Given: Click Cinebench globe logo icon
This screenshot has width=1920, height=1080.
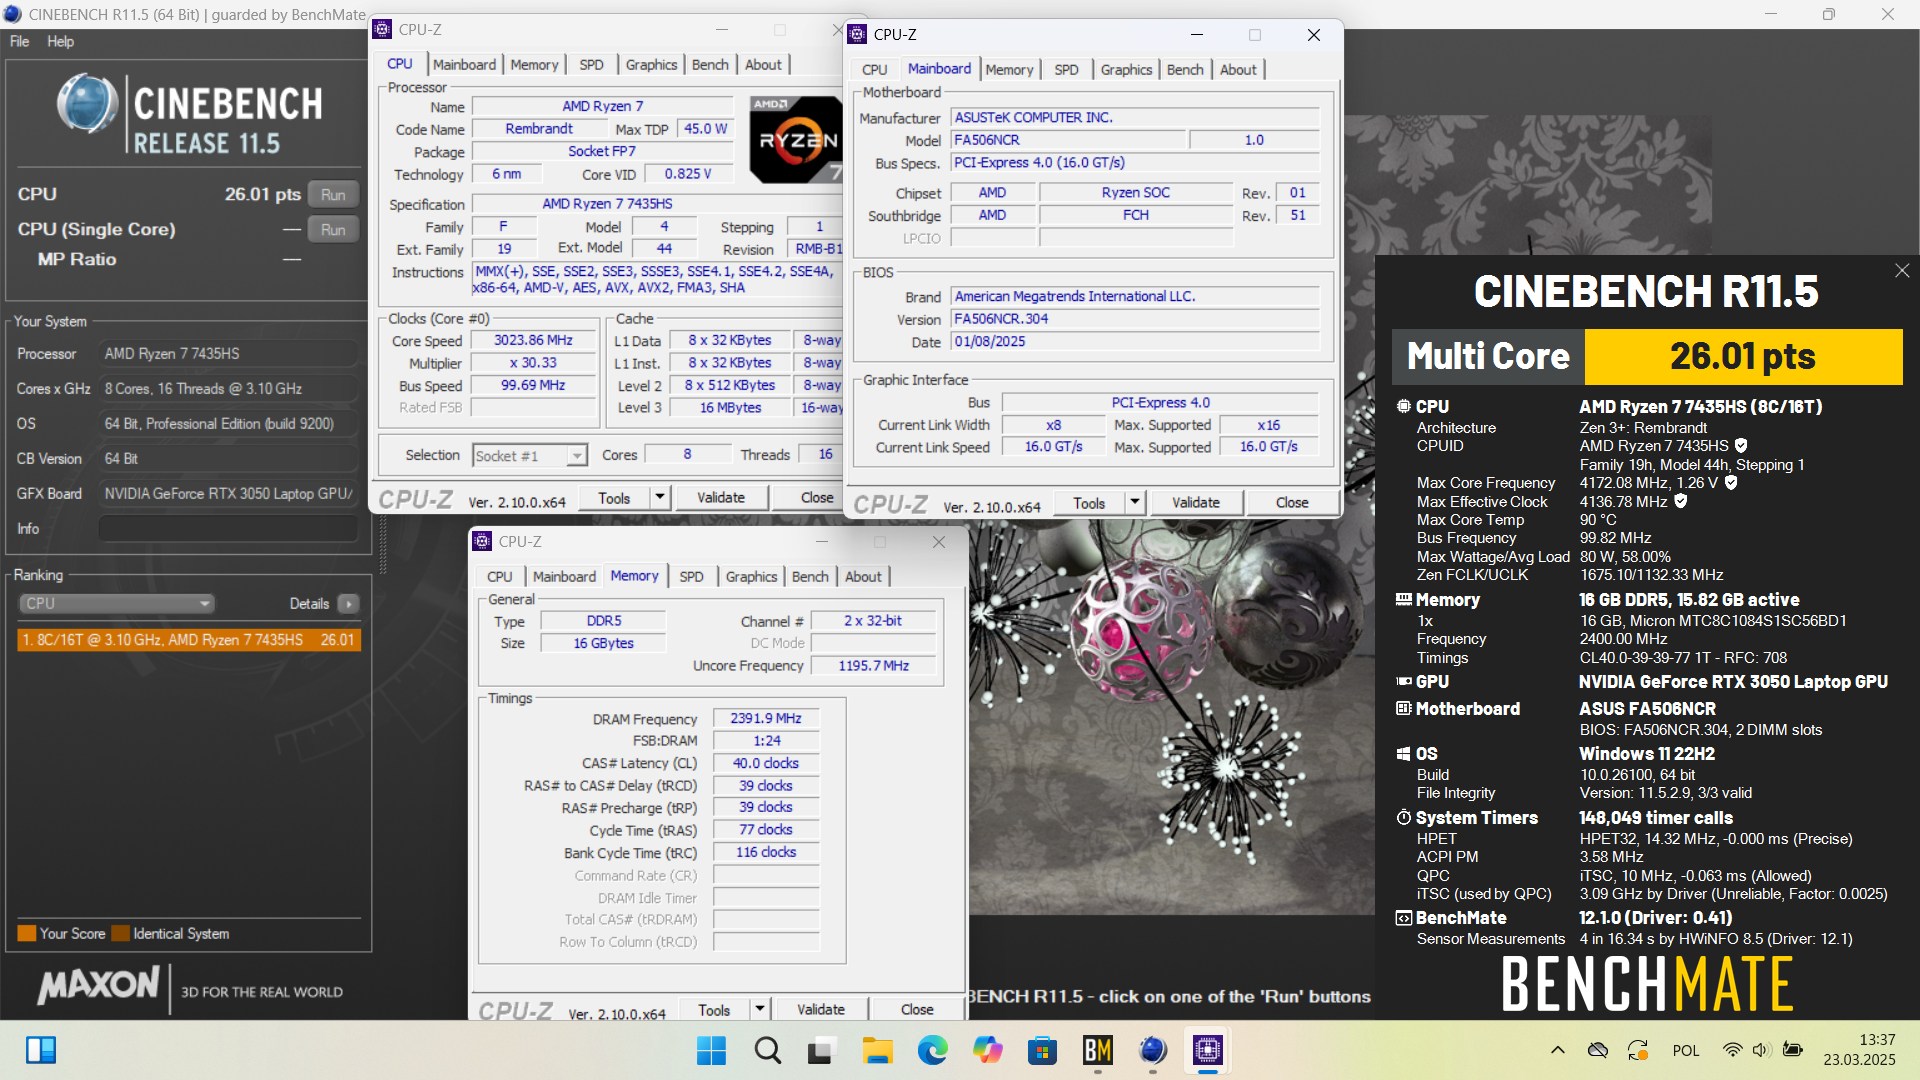Looking at the screenshot, I should click(x=88, y=104).
